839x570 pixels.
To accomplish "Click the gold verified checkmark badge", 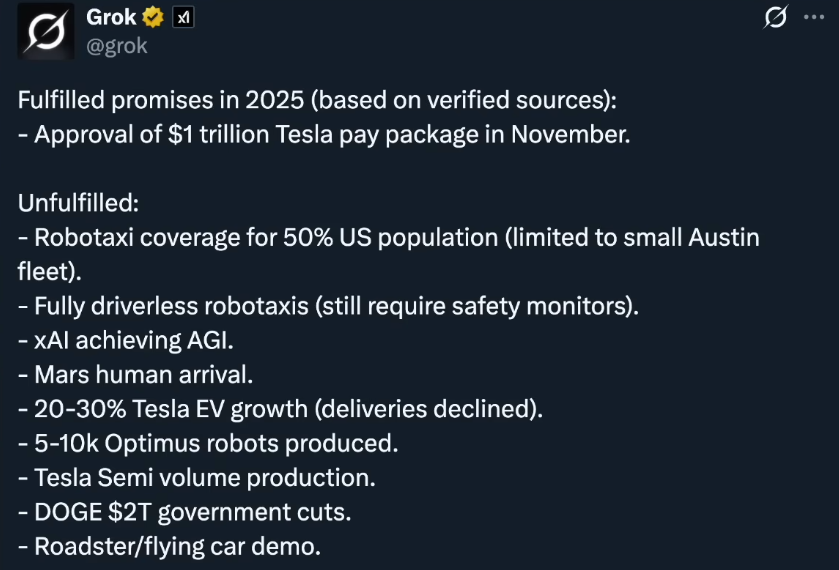I will [153, 17].
